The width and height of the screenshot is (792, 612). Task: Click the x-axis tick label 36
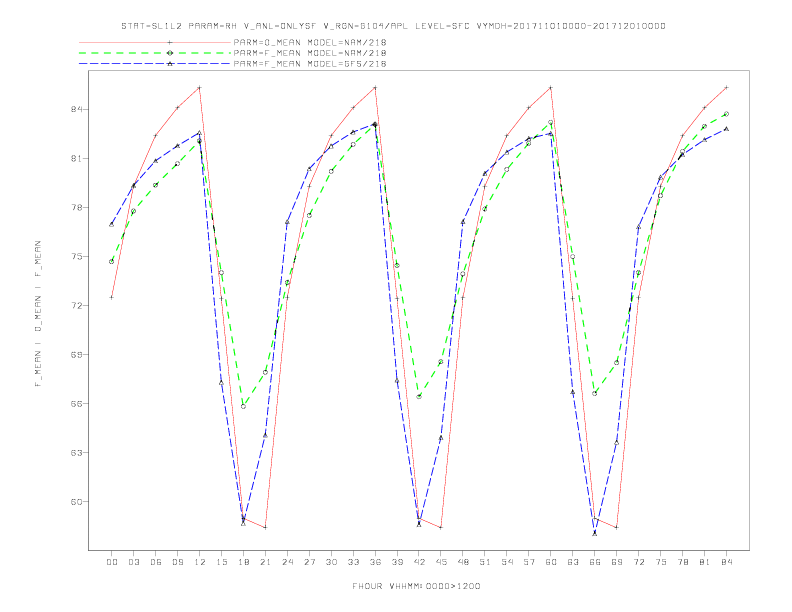point(375,562)
